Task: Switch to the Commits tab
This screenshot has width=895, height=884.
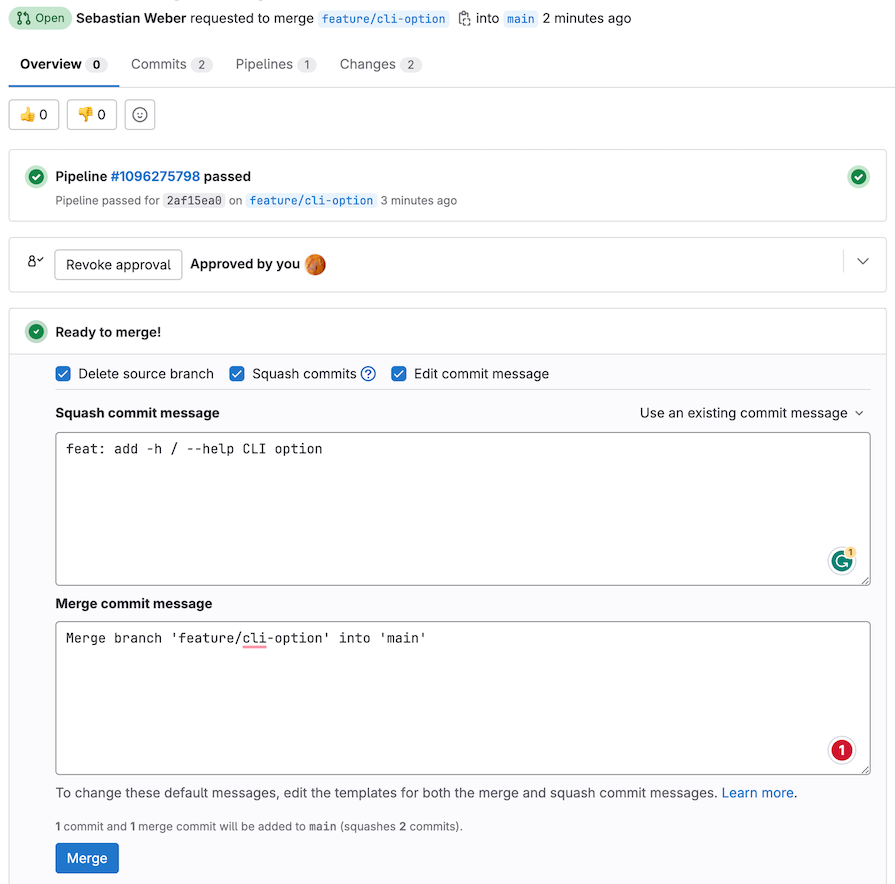Action: coord(160,64)
